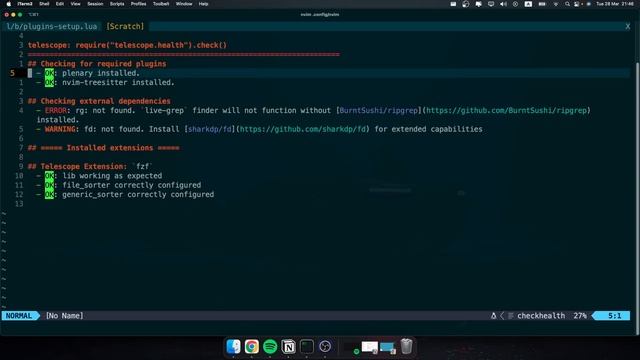Screen dimensions: 640x360
Task: Open the Toolbelt menu
Action: (161, 4)
